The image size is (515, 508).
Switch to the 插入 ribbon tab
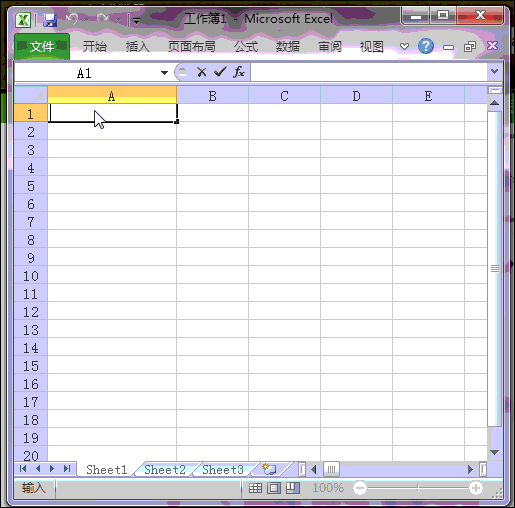coord(137,46)
